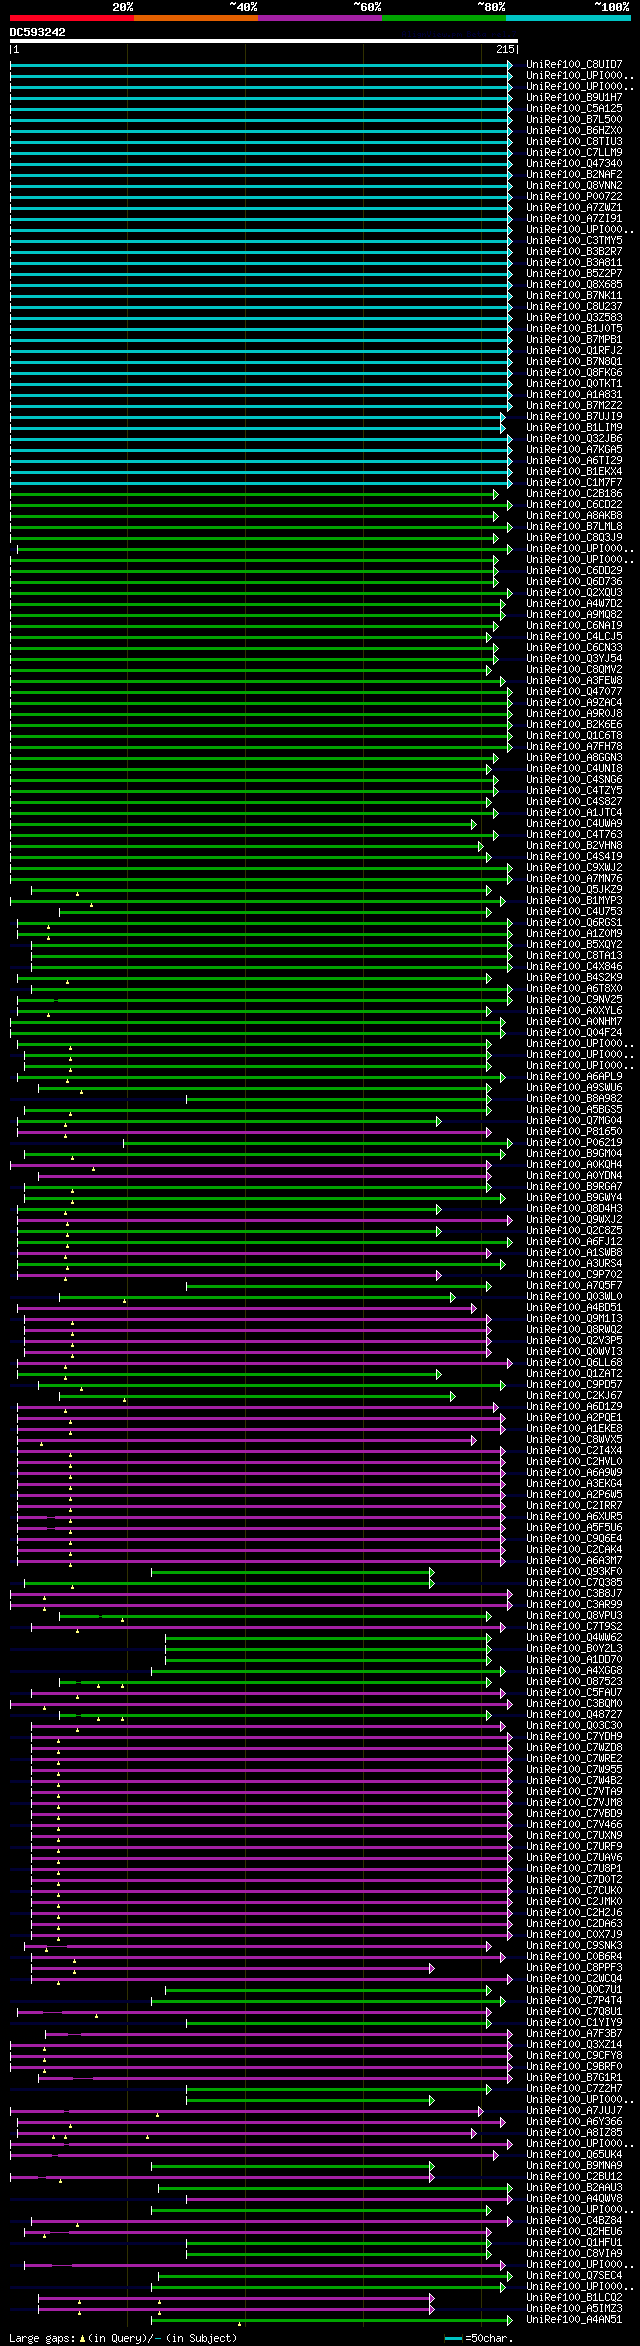Open hit UniRef100_B7L500
The image size is (640, 2346).
click(x=574, y=120)
